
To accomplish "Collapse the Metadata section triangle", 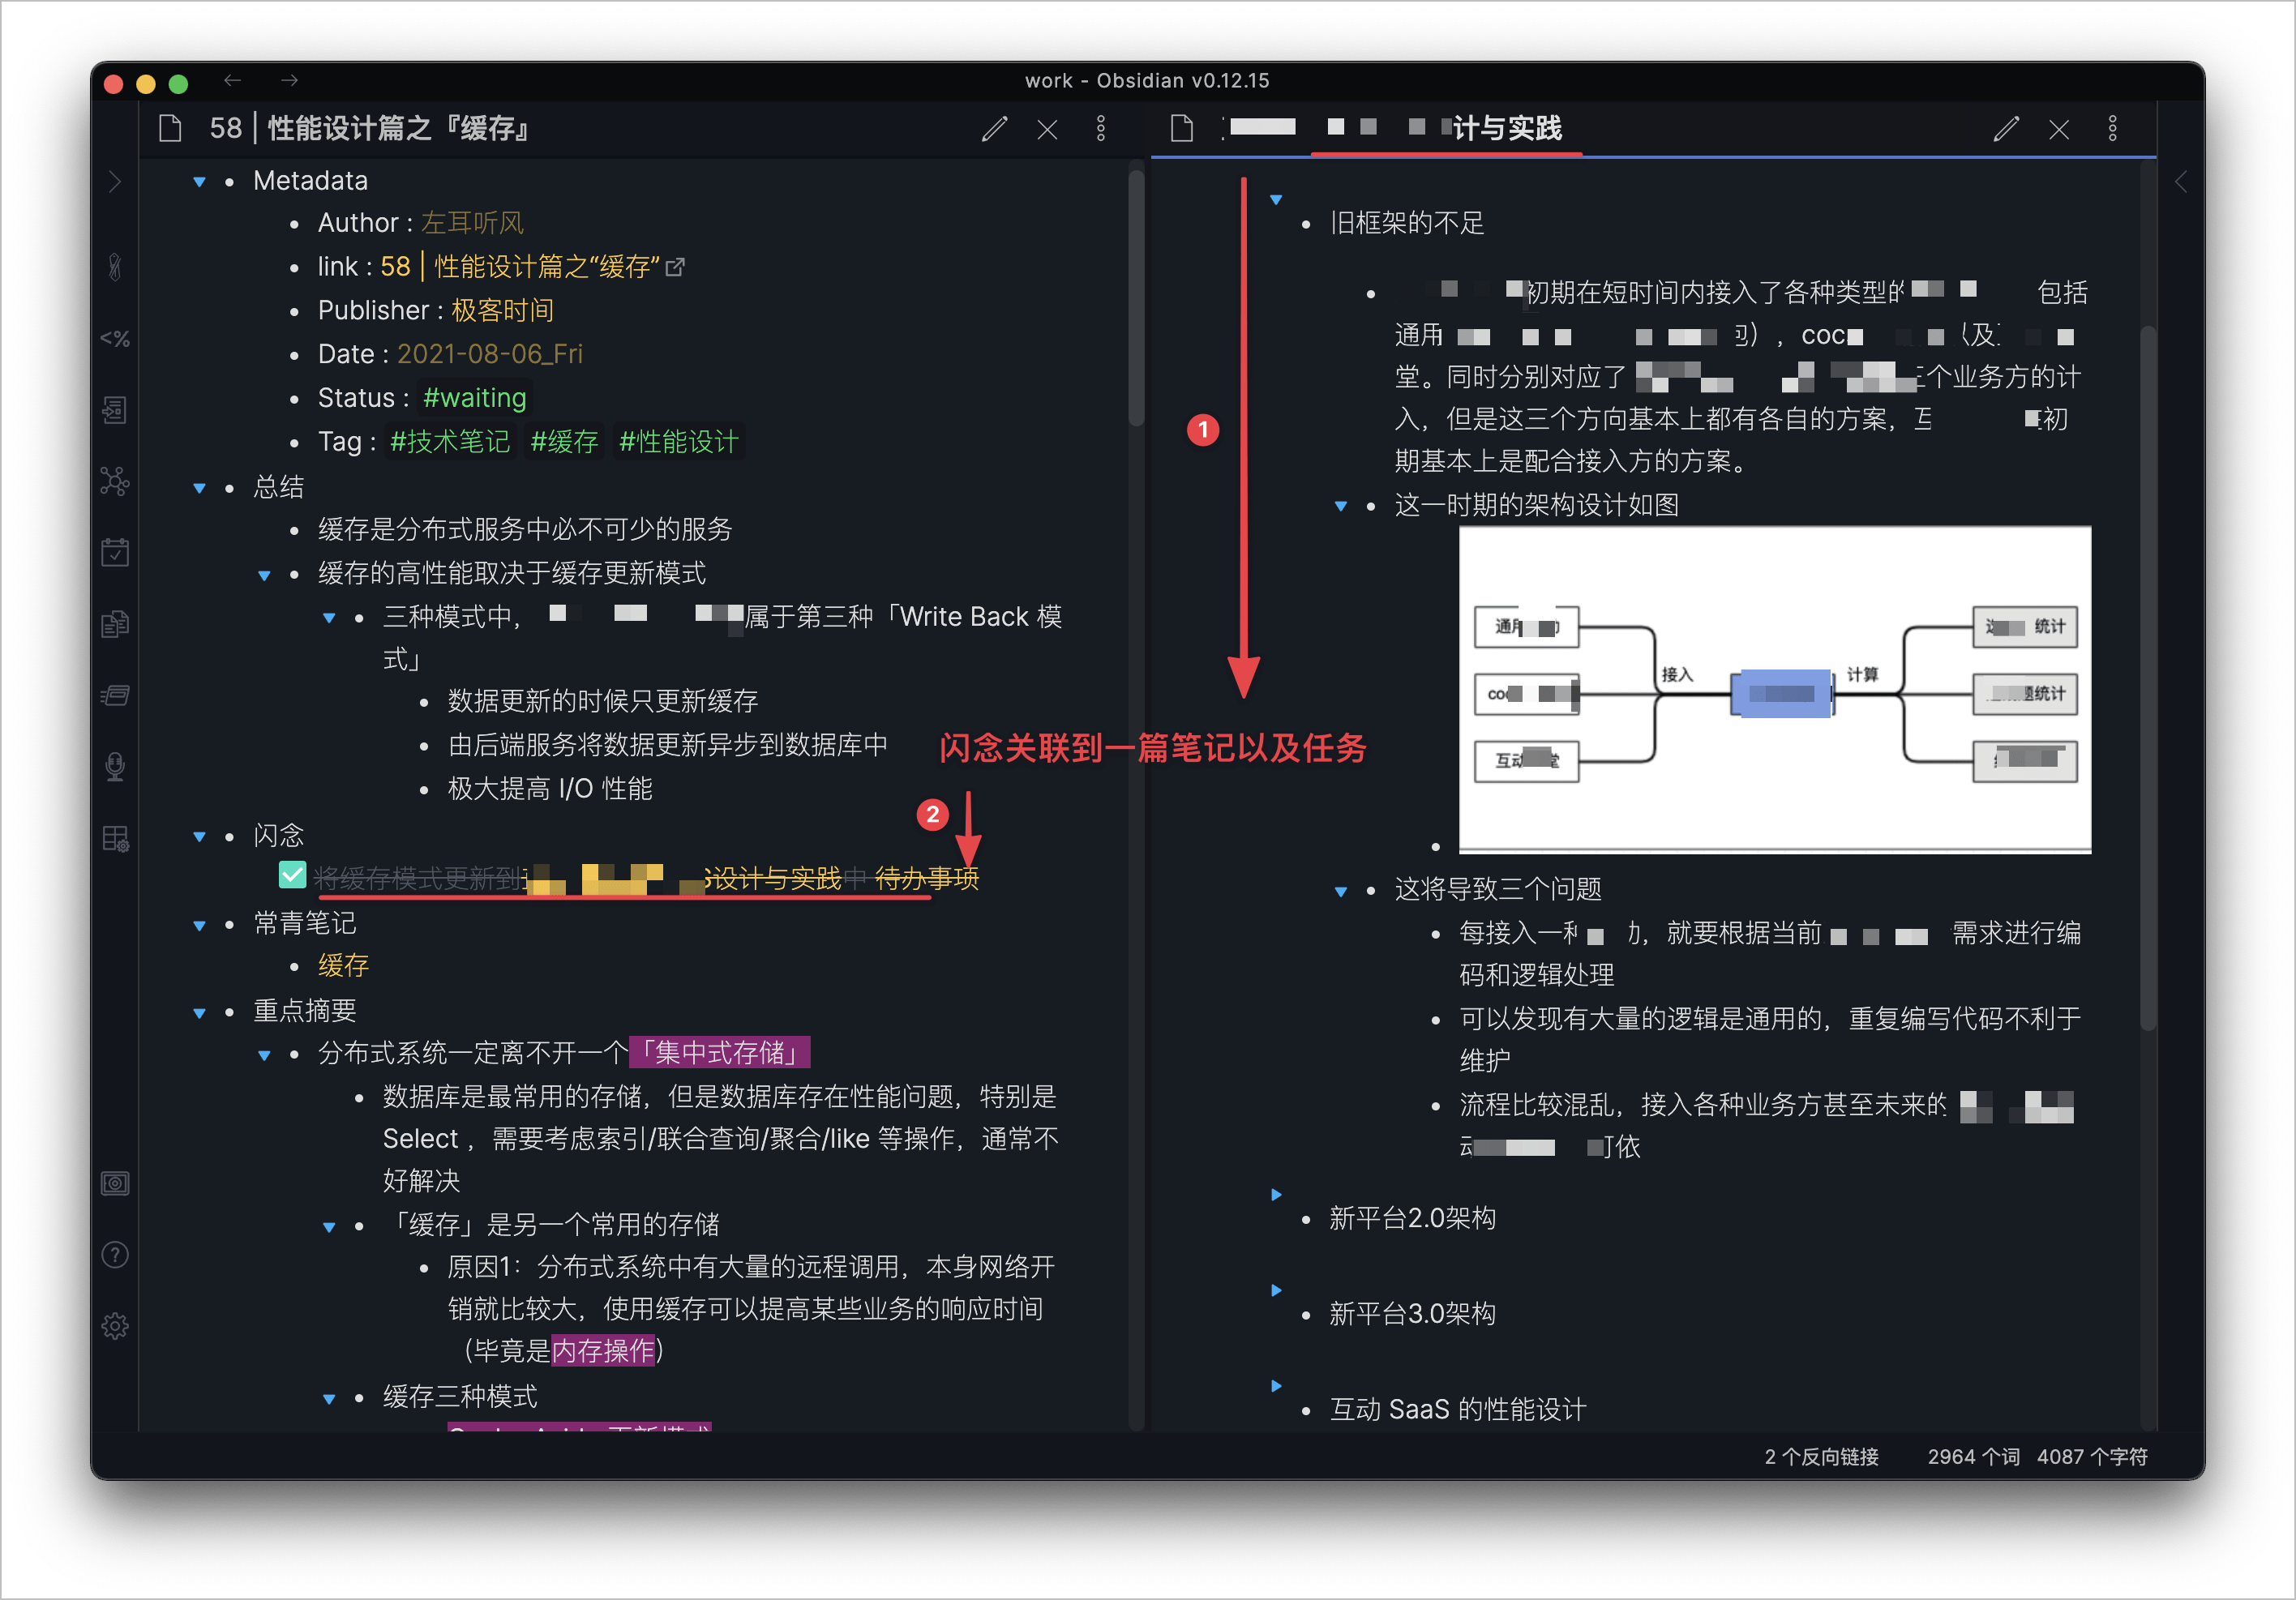I will [199, 181].
